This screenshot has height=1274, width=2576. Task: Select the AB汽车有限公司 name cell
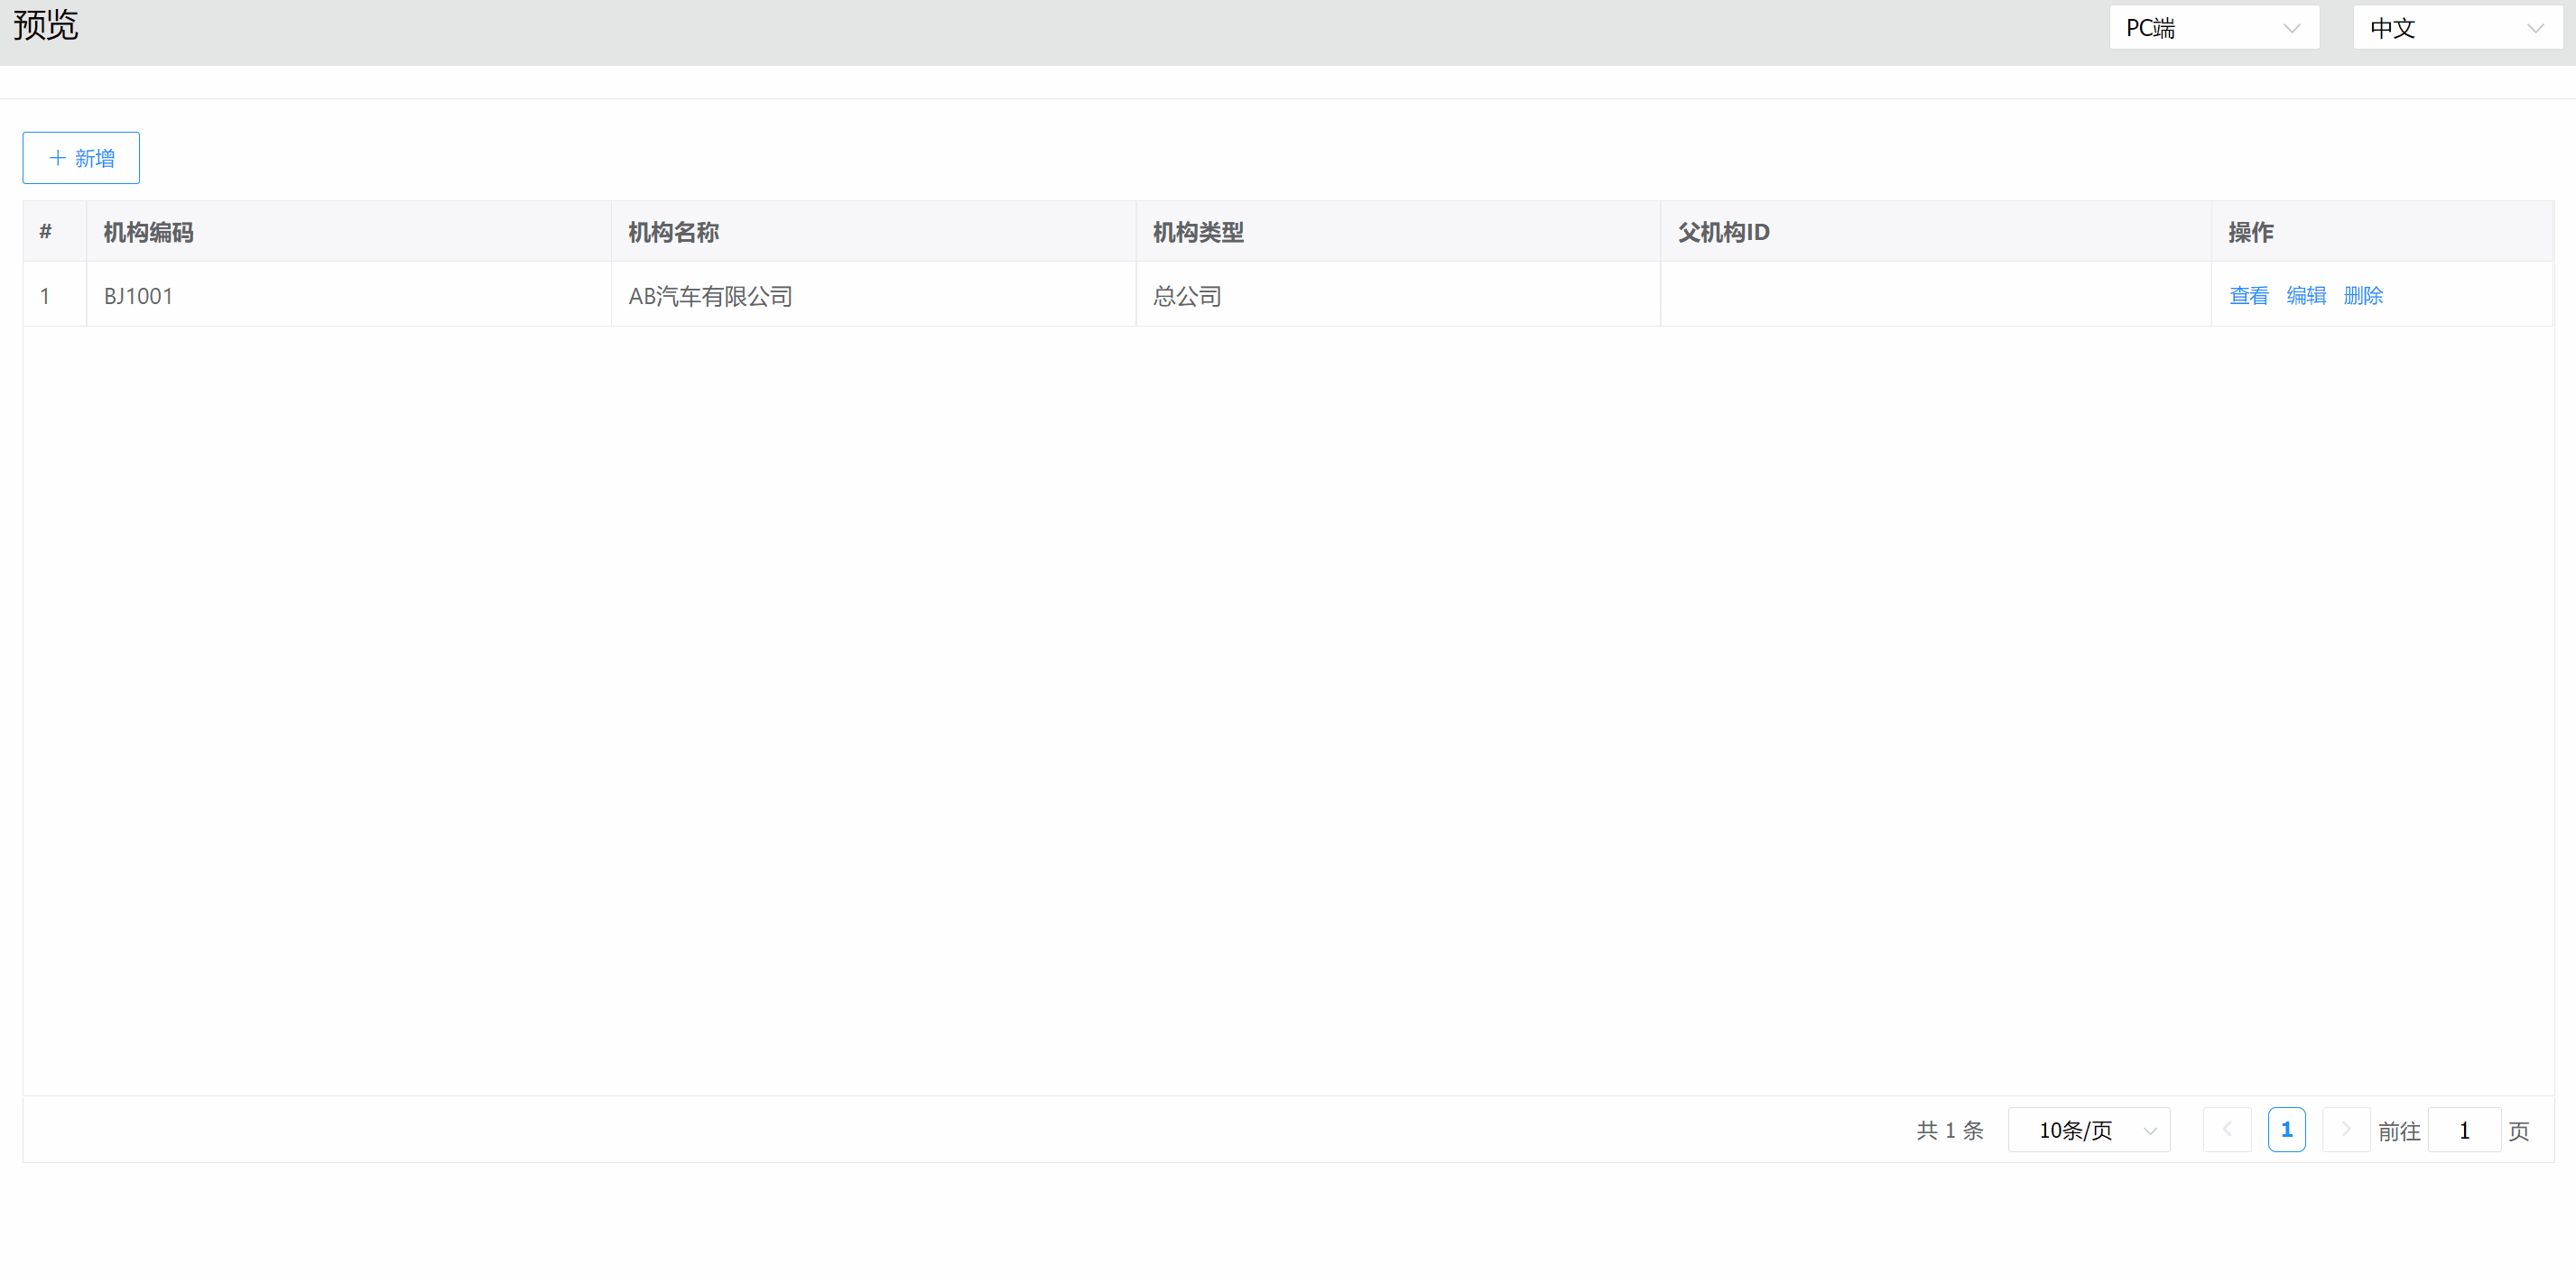[710, 296]
